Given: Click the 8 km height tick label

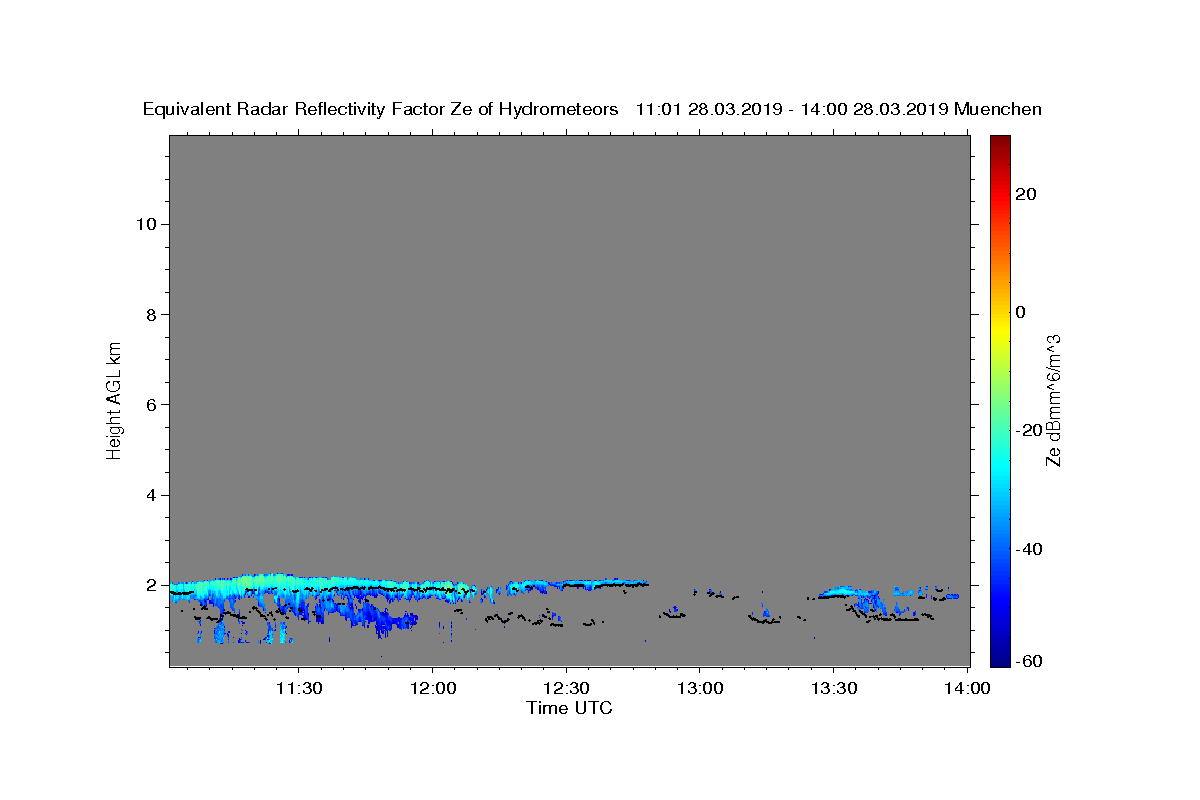Looking at the screenshot, I should (152, 314).
